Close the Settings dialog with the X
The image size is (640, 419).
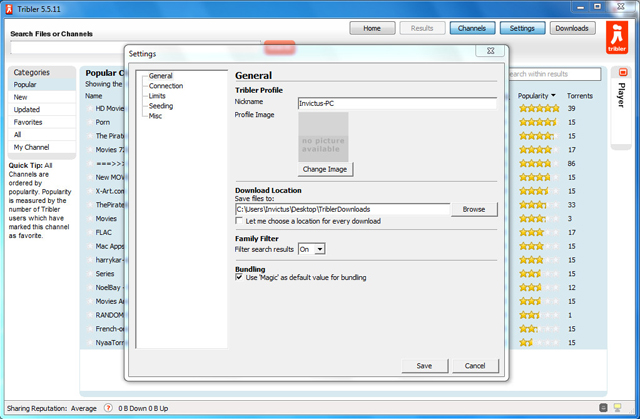click(488, 52)
